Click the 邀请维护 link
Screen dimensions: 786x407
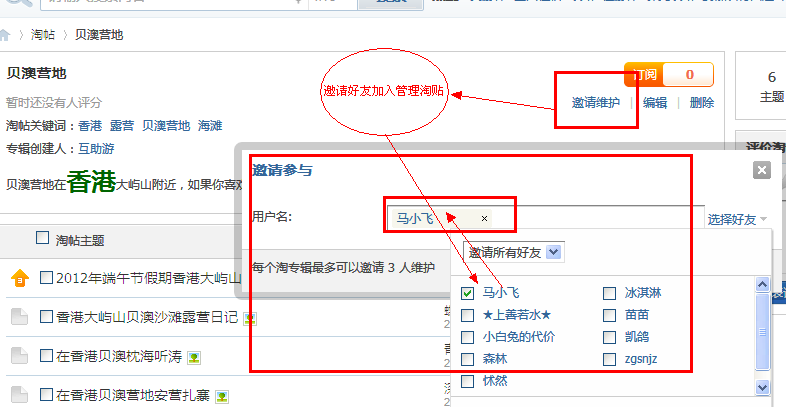coord(596,103)
